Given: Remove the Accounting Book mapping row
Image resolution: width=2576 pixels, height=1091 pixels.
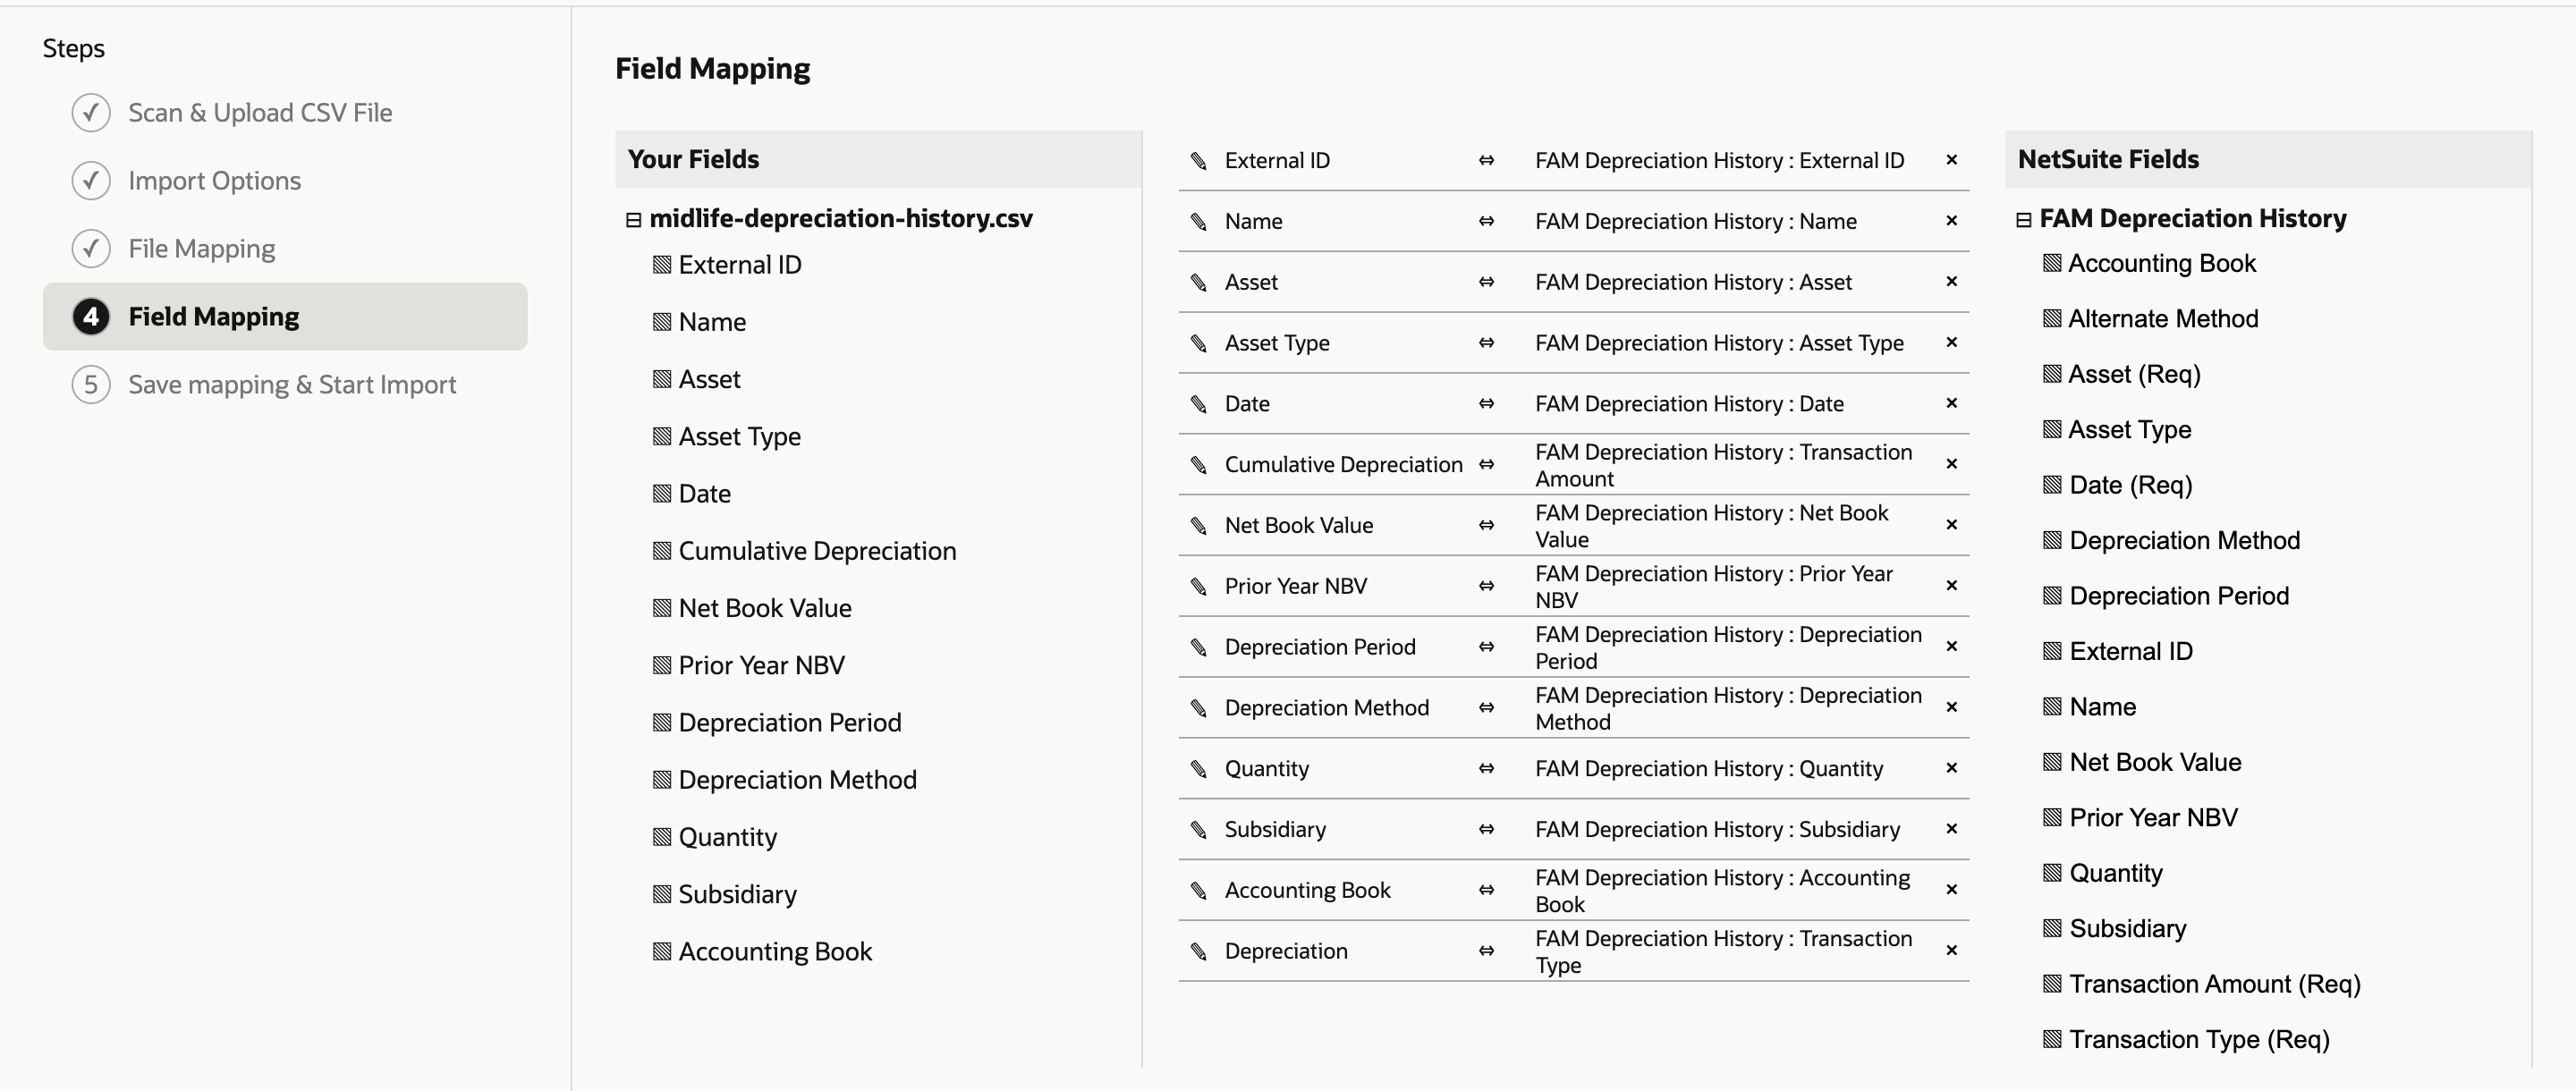Looking at the screenshot, I should (x=1951, y=890).
